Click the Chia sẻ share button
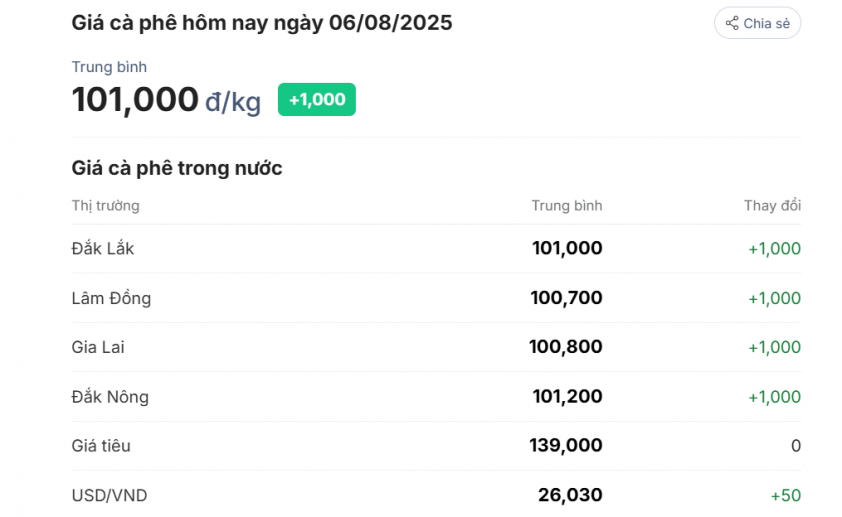The height and width of the screenshot is (517, 842). coord(757,23)
